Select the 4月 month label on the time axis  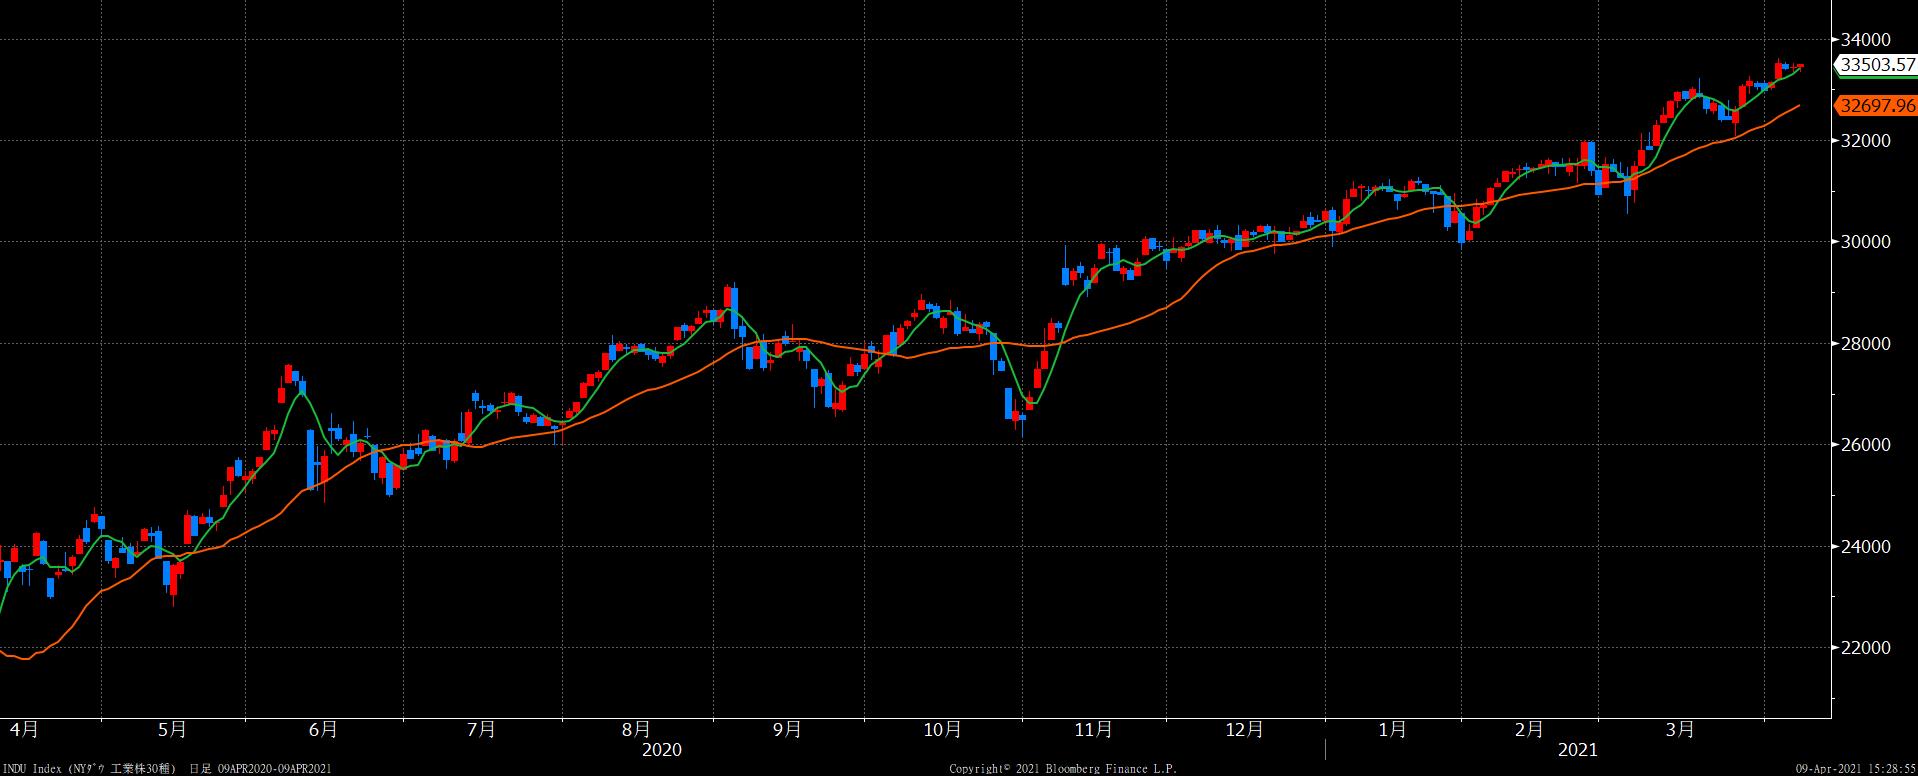tap(24, 729)
